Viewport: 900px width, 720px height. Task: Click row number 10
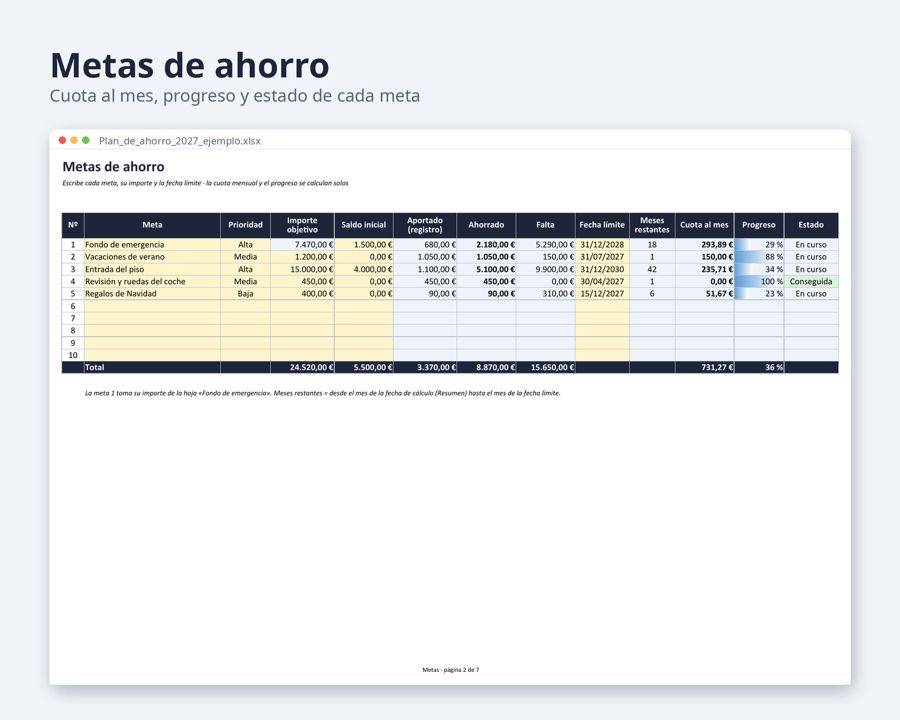[x=73, y=355]
